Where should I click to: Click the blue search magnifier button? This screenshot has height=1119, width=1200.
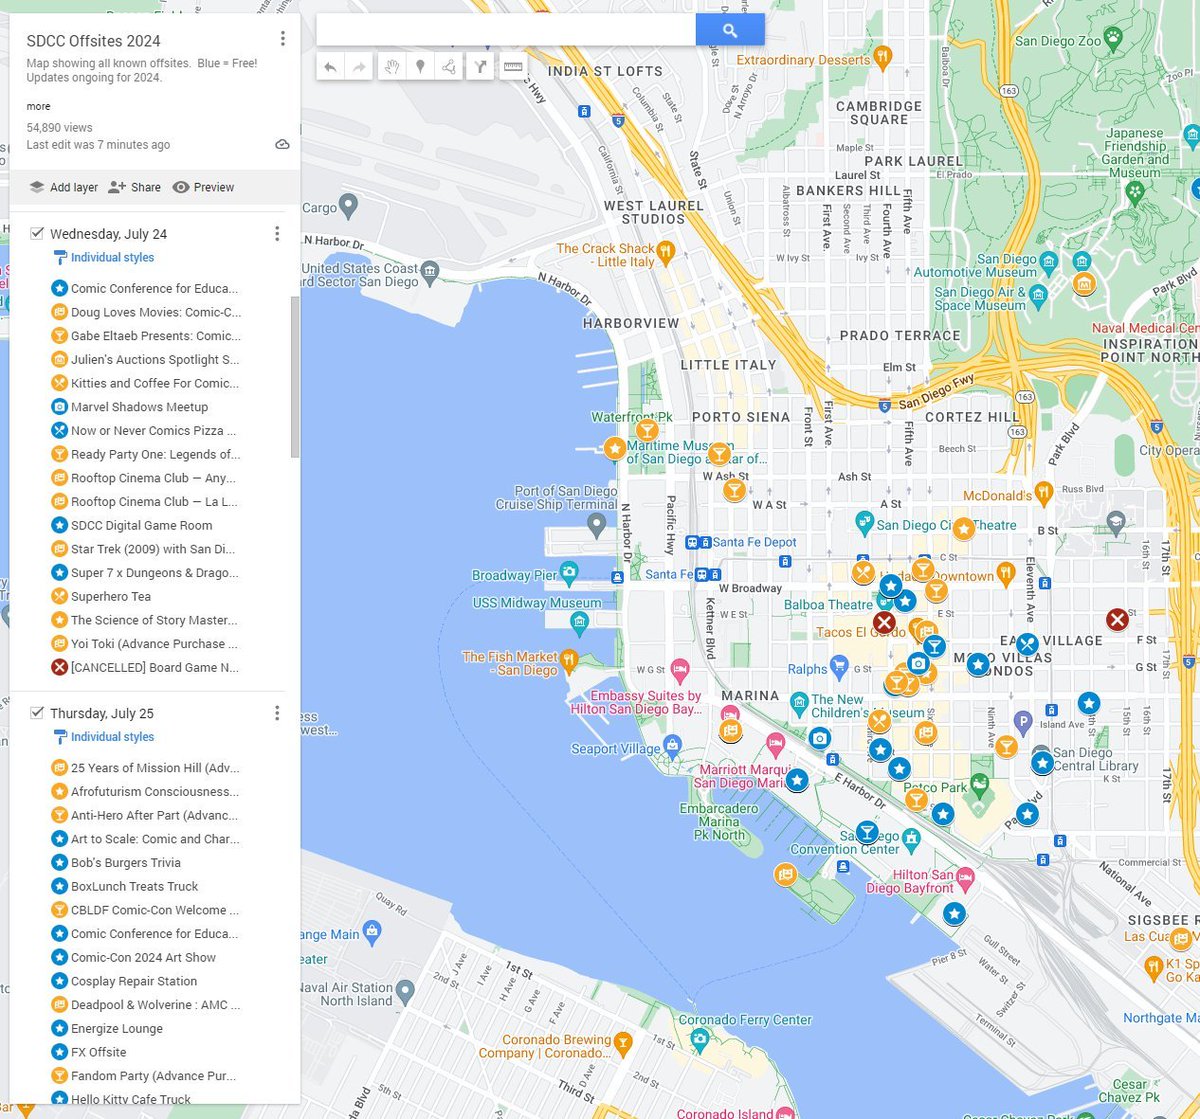729,29
